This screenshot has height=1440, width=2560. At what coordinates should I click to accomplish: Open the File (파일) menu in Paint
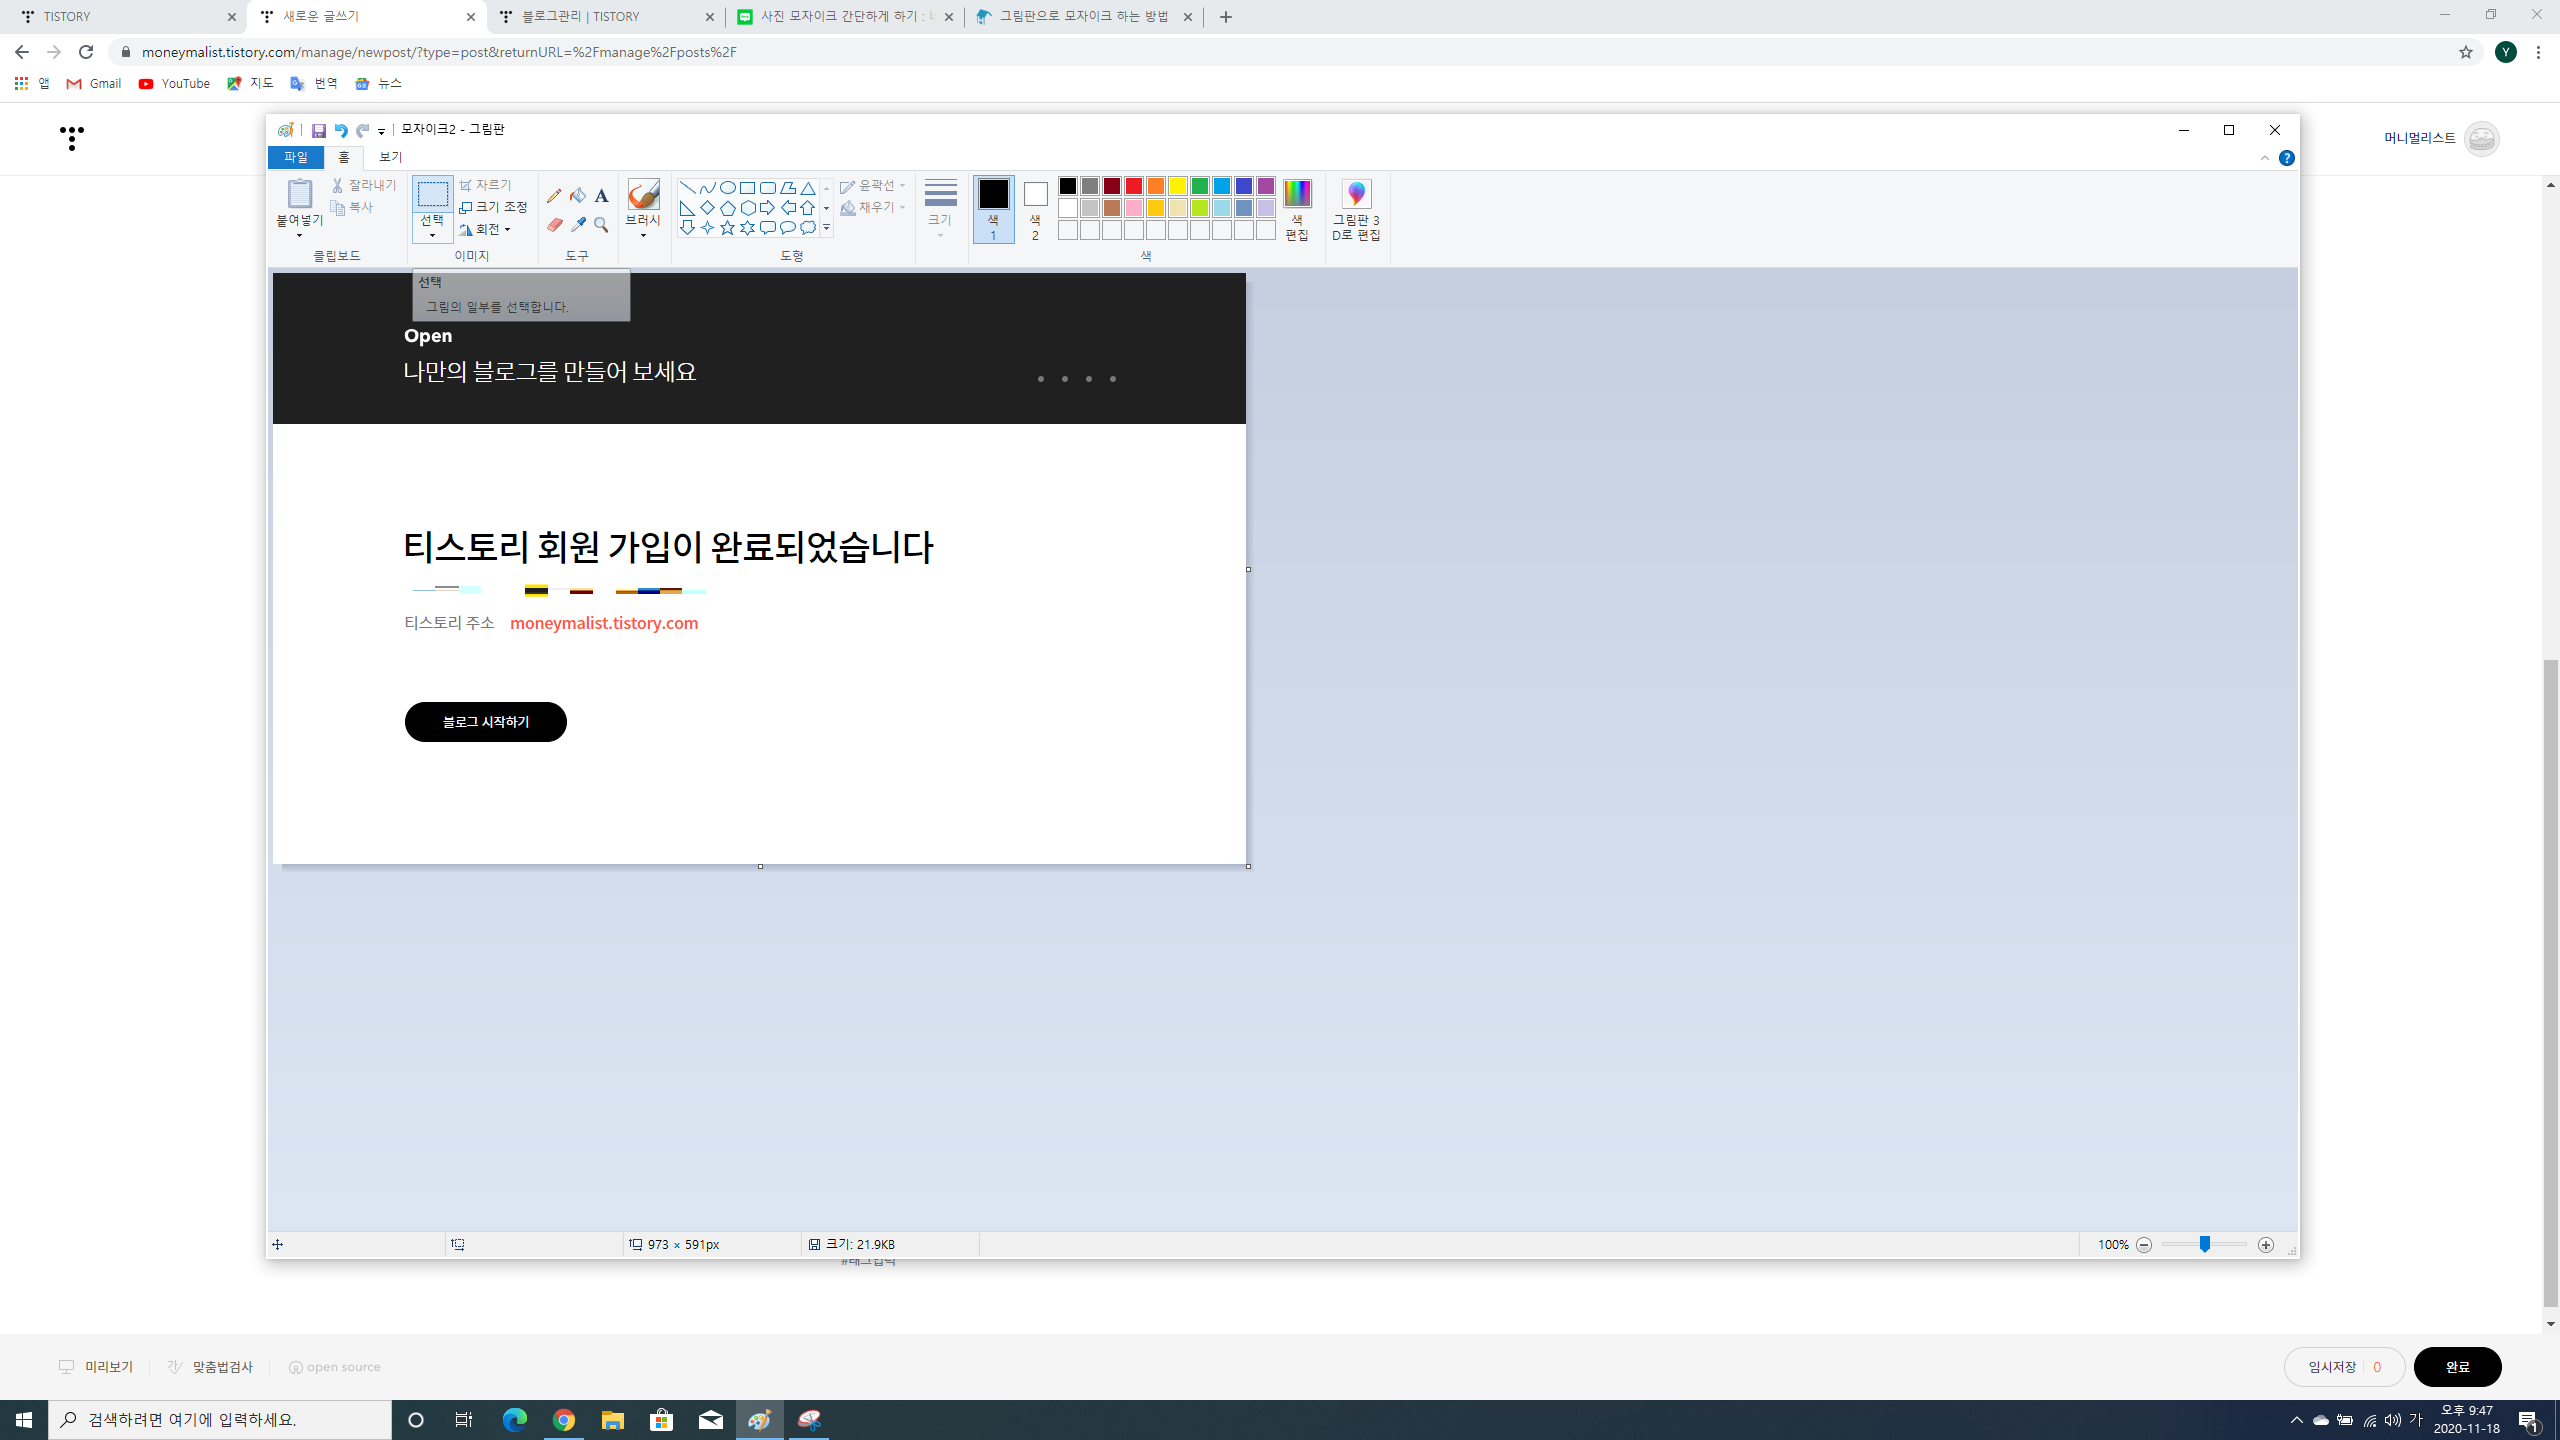coord(295,157)
